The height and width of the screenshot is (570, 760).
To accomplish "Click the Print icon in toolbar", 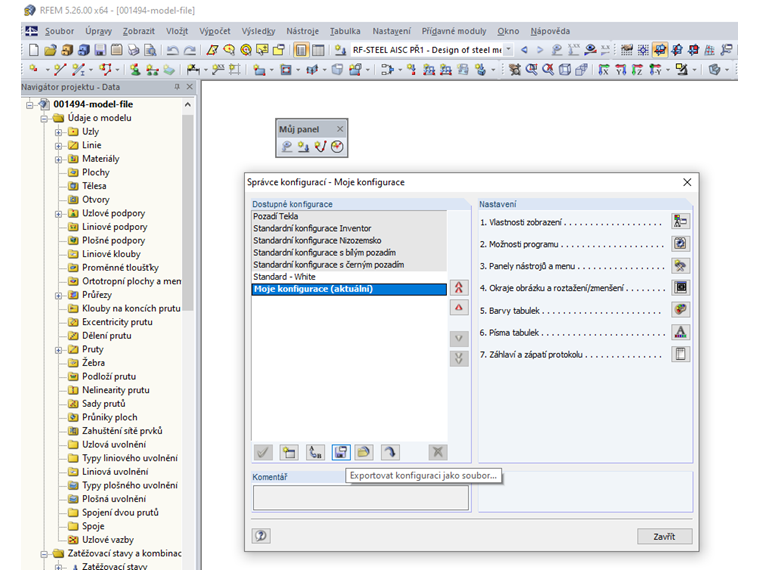I will tap(133, 49).
